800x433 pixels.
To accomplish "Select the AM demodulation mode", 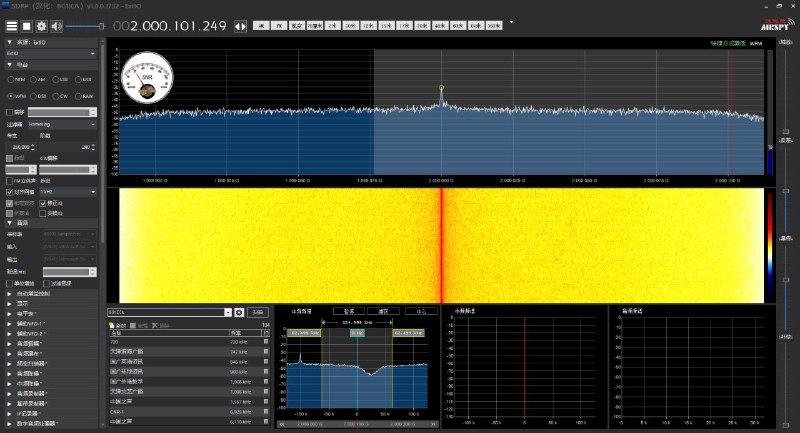I will [x=37, y=79].
